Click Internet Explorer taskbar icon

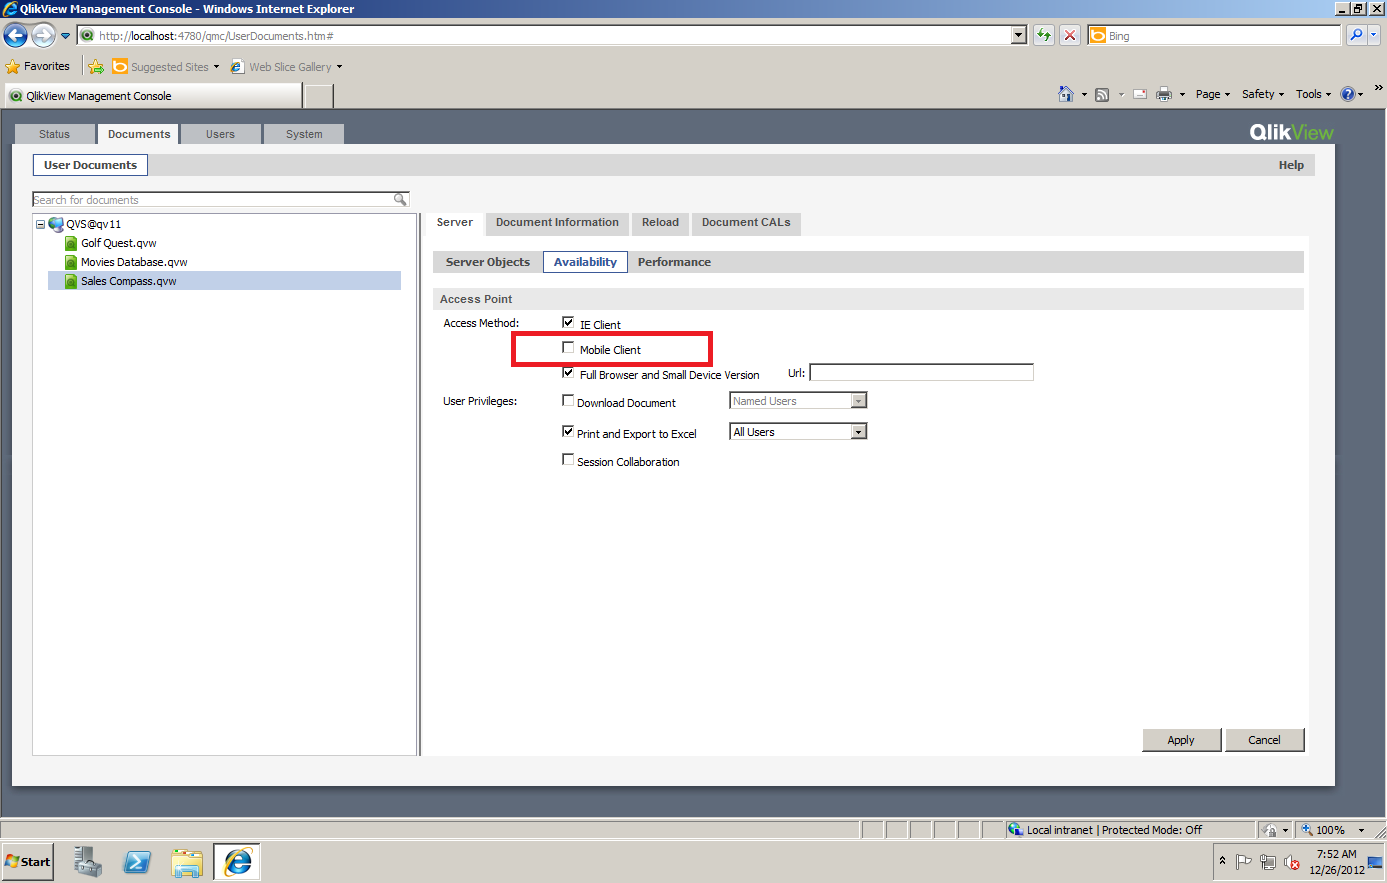(x=237, y=861)
